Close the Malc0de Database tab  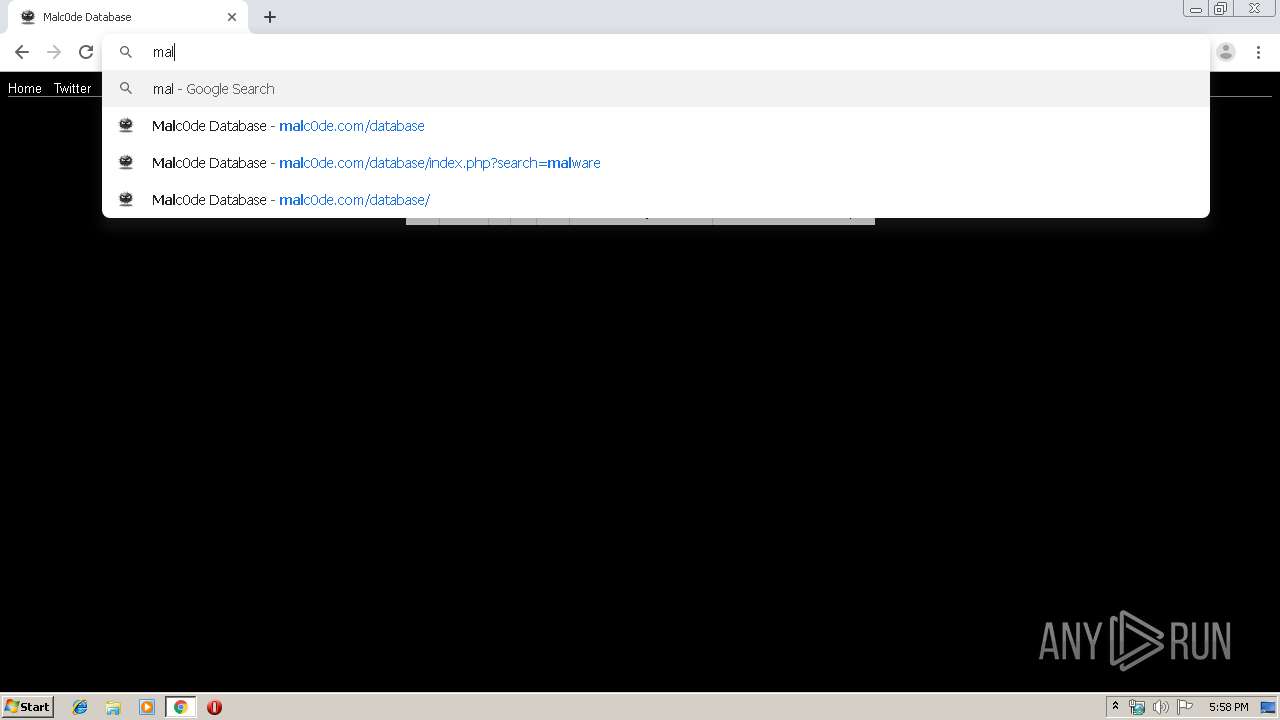(232, 17)
